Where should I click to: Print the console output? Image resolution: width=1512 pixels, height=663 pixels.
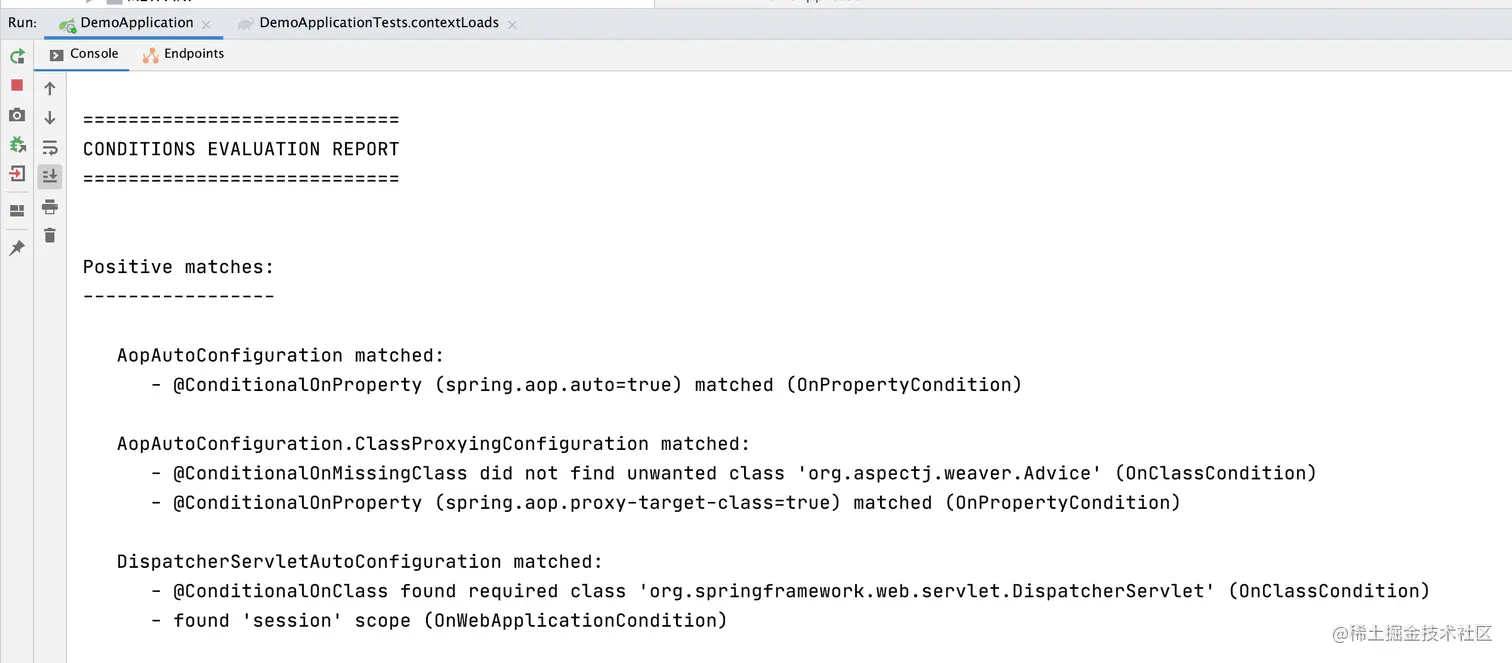coord(50,207)
